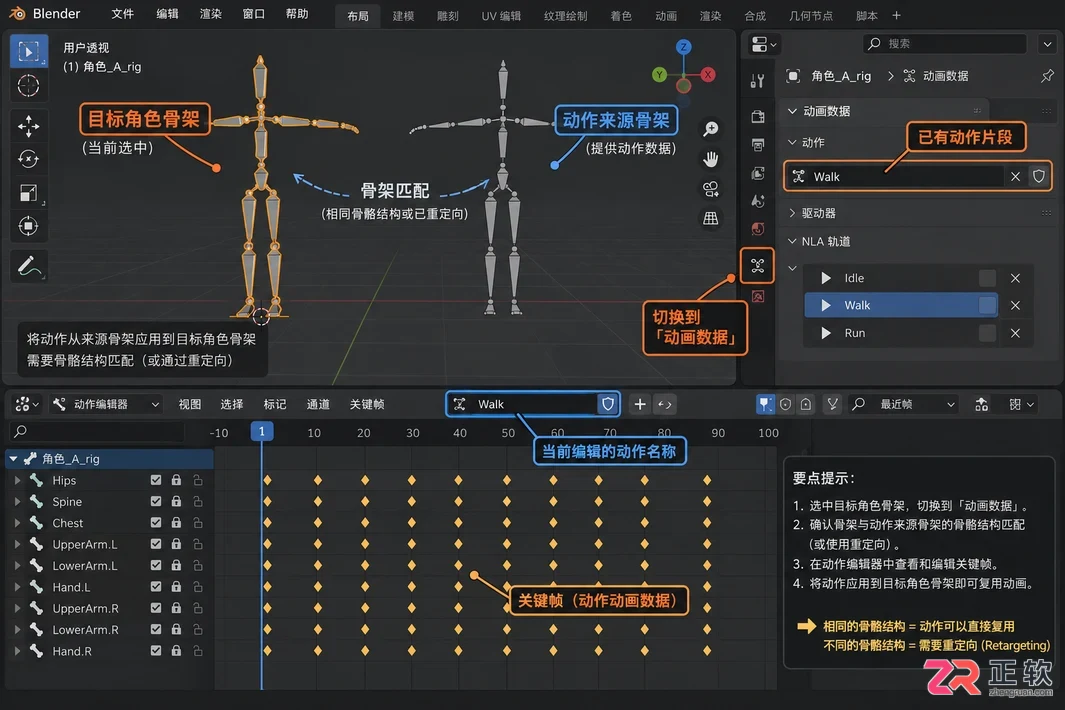The width and height of the screenshot is (1065, 710).
Task: Open the 文件 menu
Action: click(122, 14)
